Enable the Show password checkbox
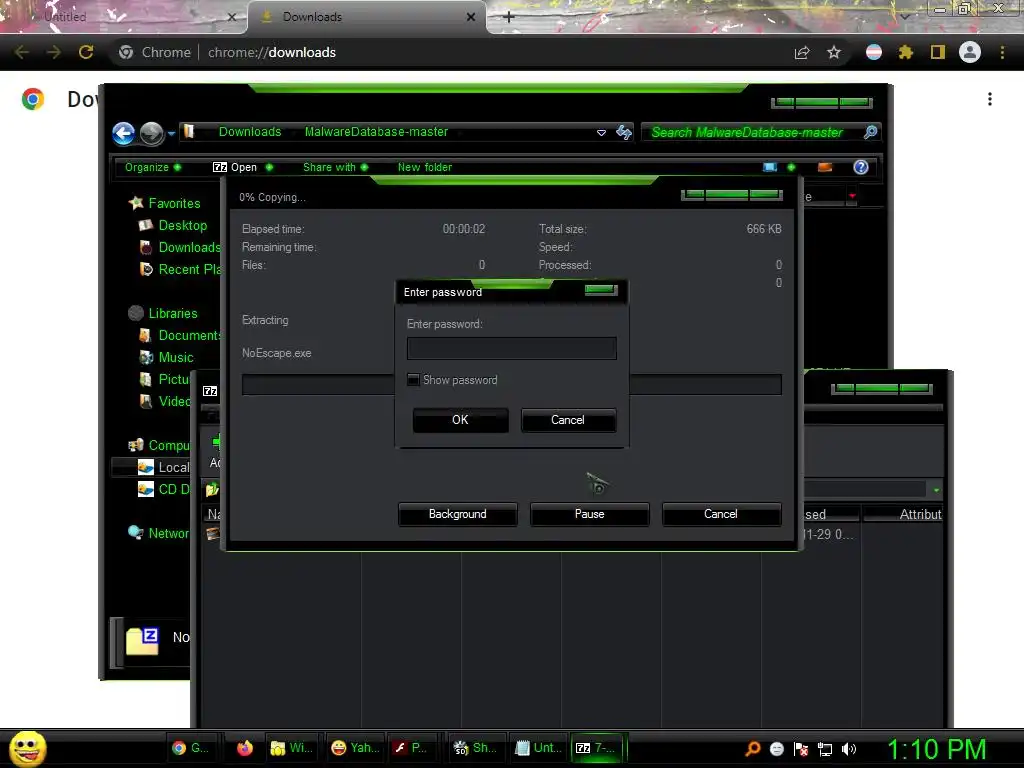 [413, 379]
